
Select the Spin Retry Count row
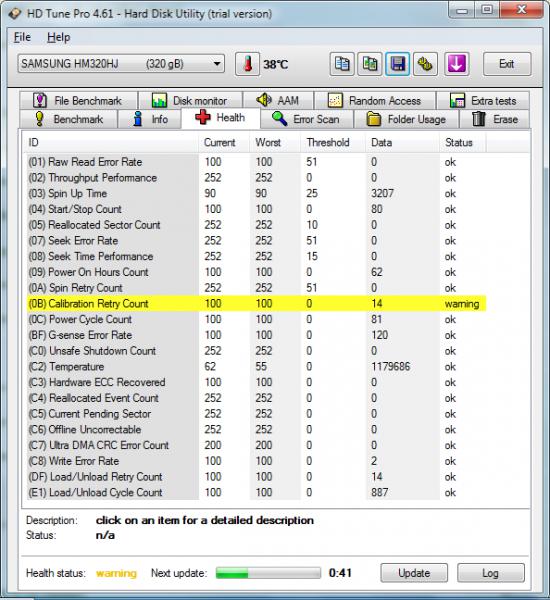click(256, 288)
